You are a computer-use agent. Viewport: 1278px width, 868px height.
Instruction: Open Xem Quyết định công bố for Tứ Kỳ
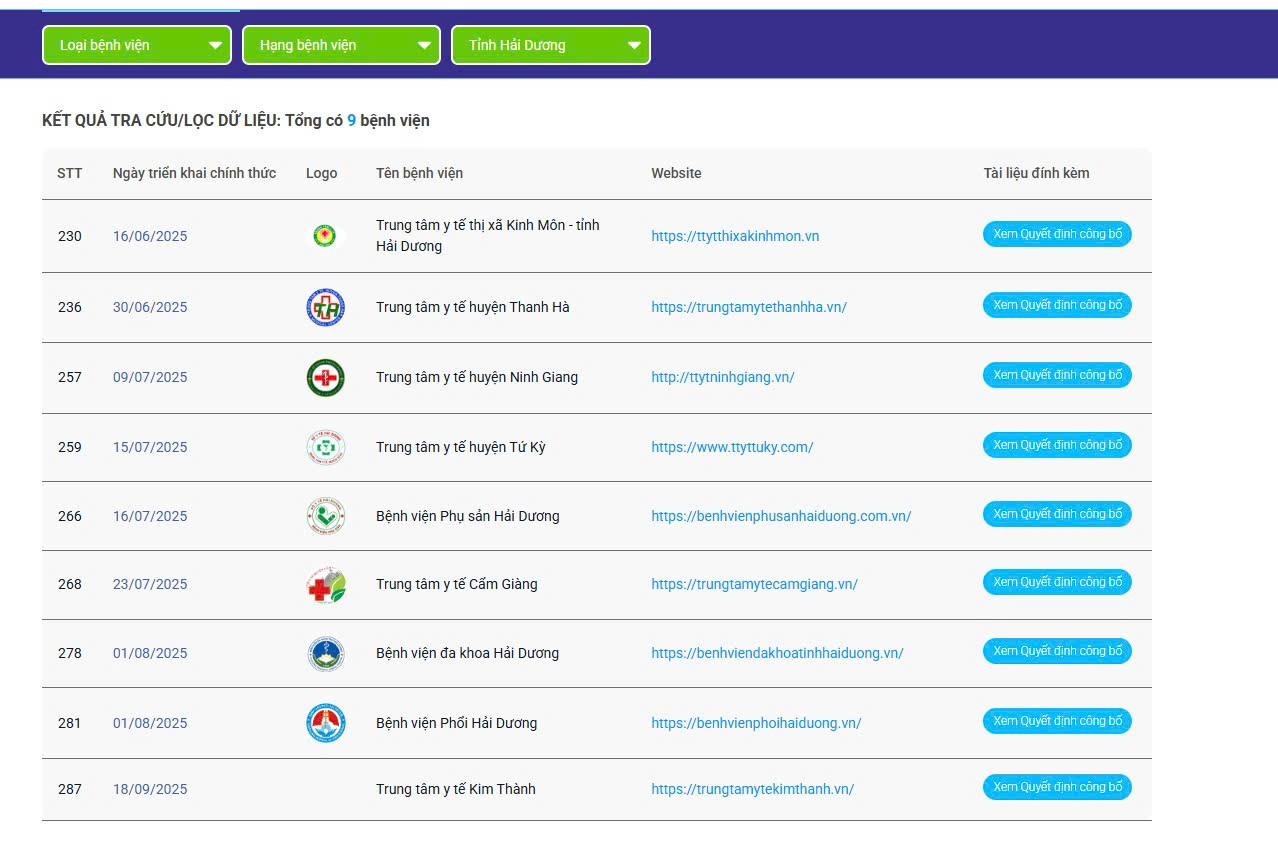click(x=1057, y=445)
